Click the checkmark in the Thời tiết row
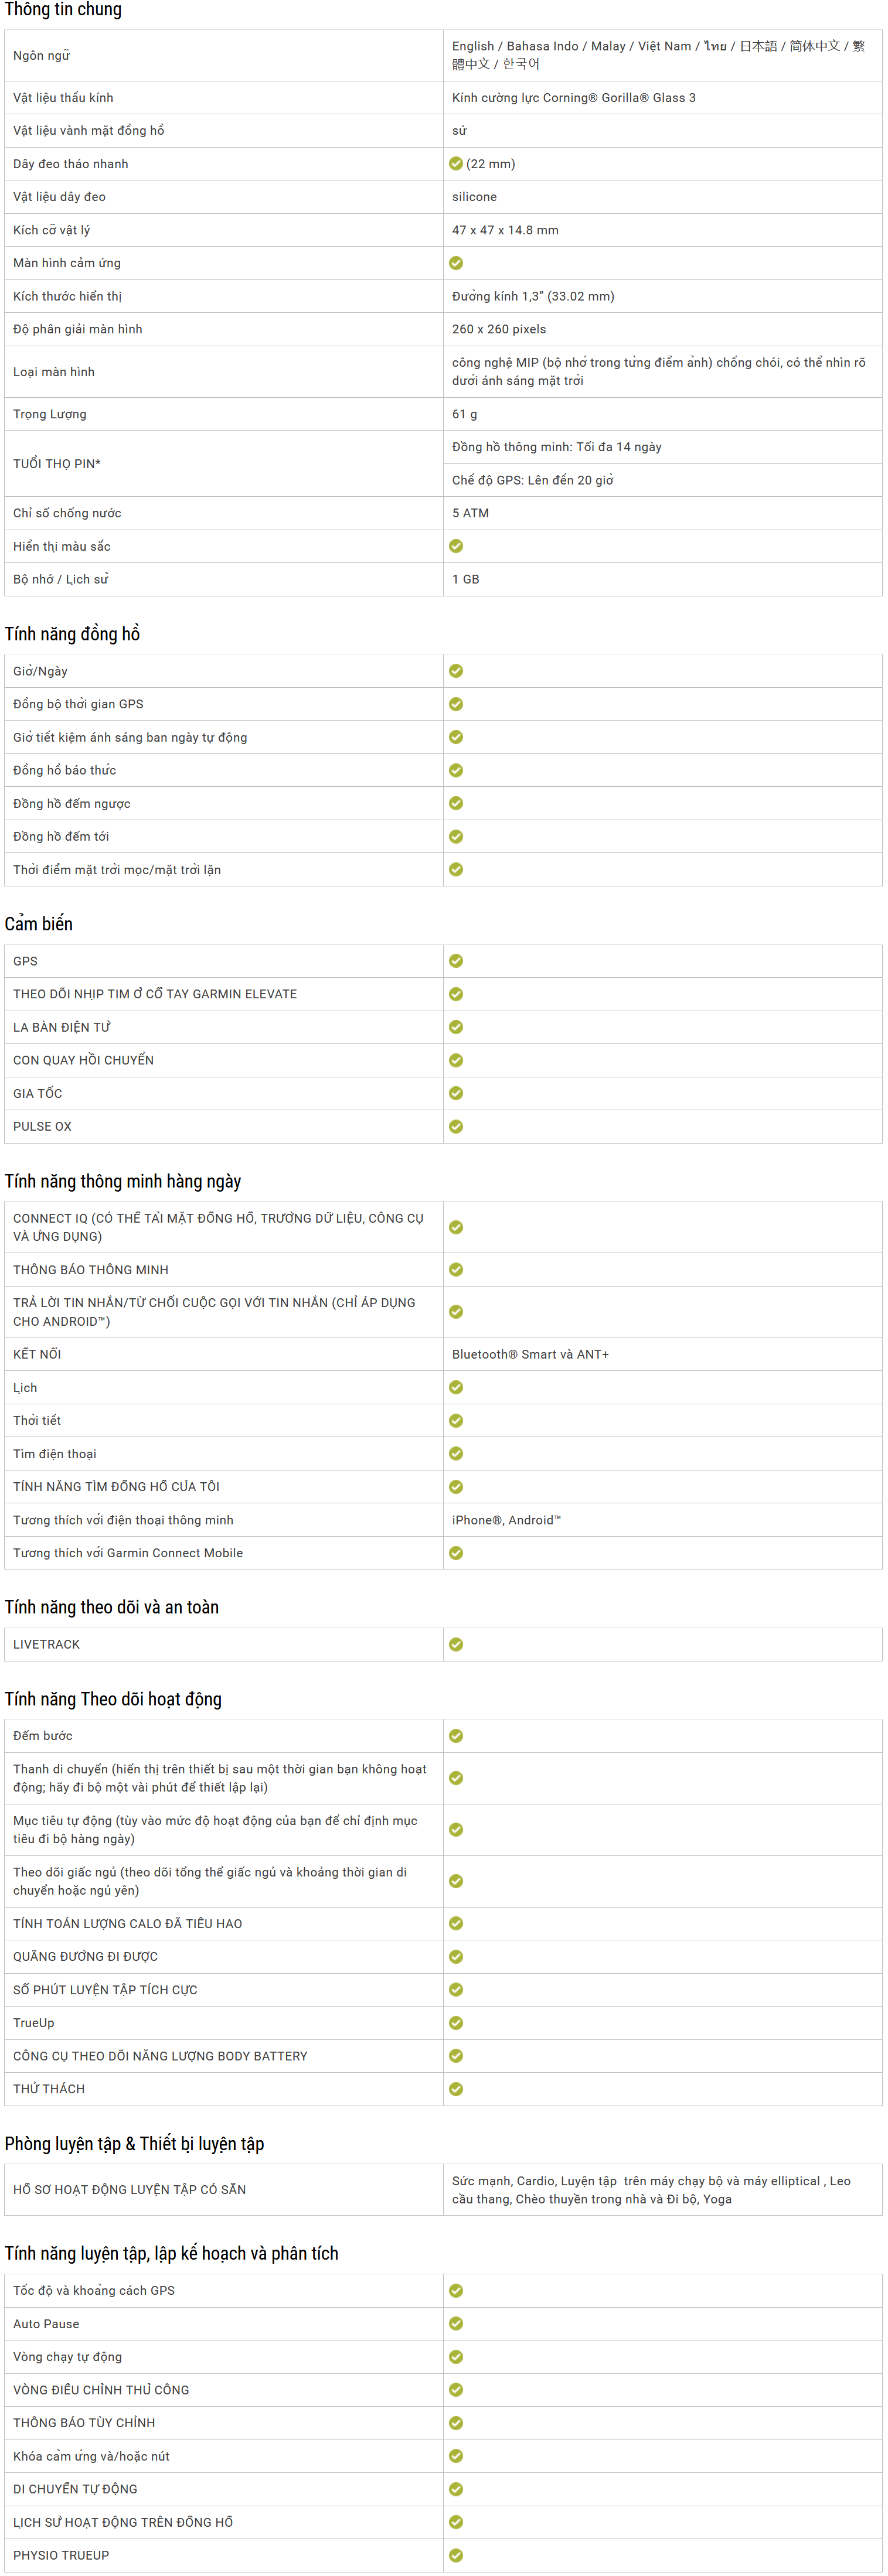888x2576 pixels. [456, 1420]
